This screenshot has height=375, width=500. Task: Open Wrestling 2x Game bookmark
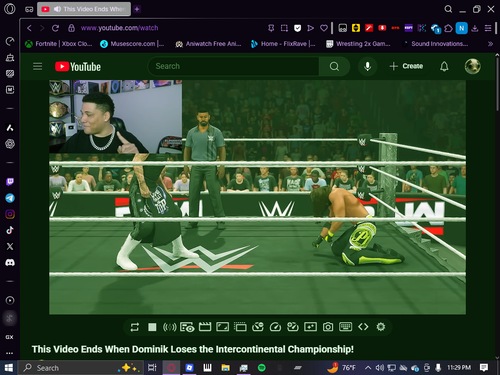coord(358,44)
